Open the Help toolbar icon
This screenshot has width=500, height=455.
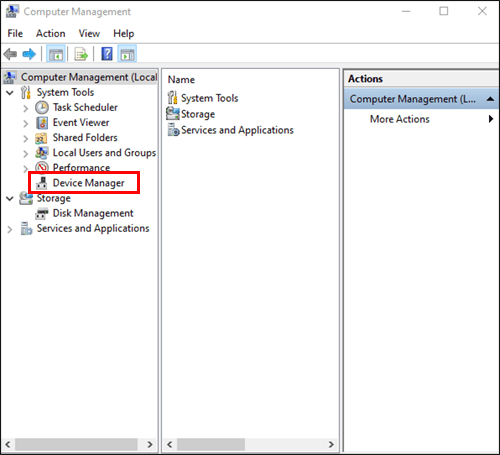[x=107, y=54]
